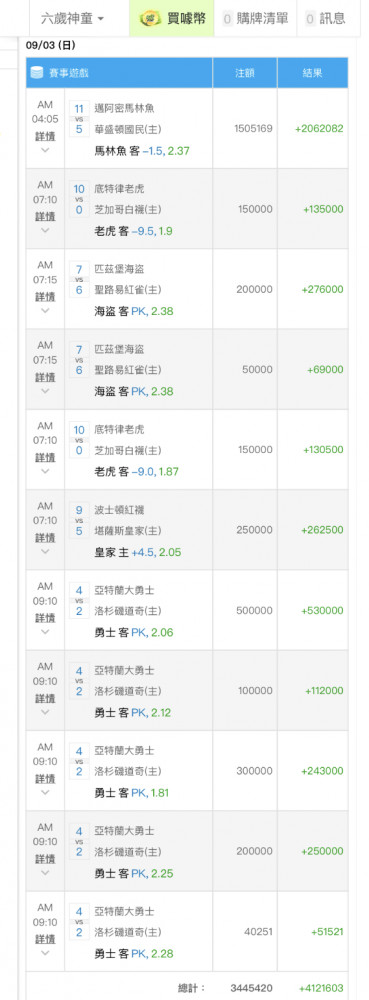Select the 馬林魚 客 -1.5, 2.37 bet line
Image resolution: width=369 pixels, height=1000 pixels.
(142, 151)
